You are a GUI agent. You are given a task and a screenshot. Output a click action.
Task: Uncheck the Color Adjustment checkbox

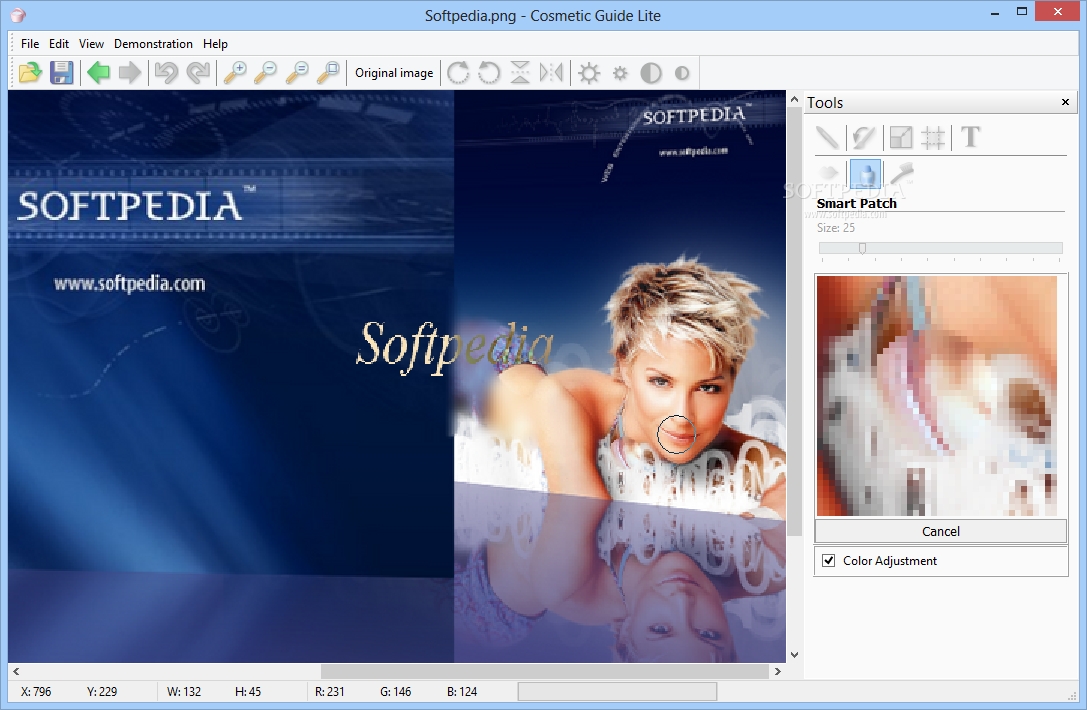(x=828, y=560)
